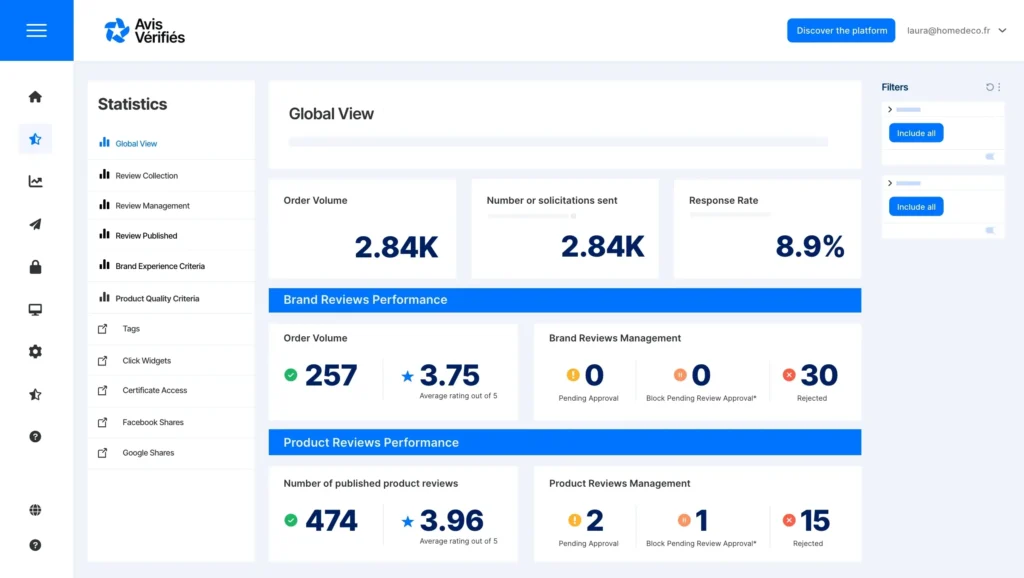Open the Certificate Access link
Image resolution: width=1024 pixels, height=578 pixels.
click(155, 391)
